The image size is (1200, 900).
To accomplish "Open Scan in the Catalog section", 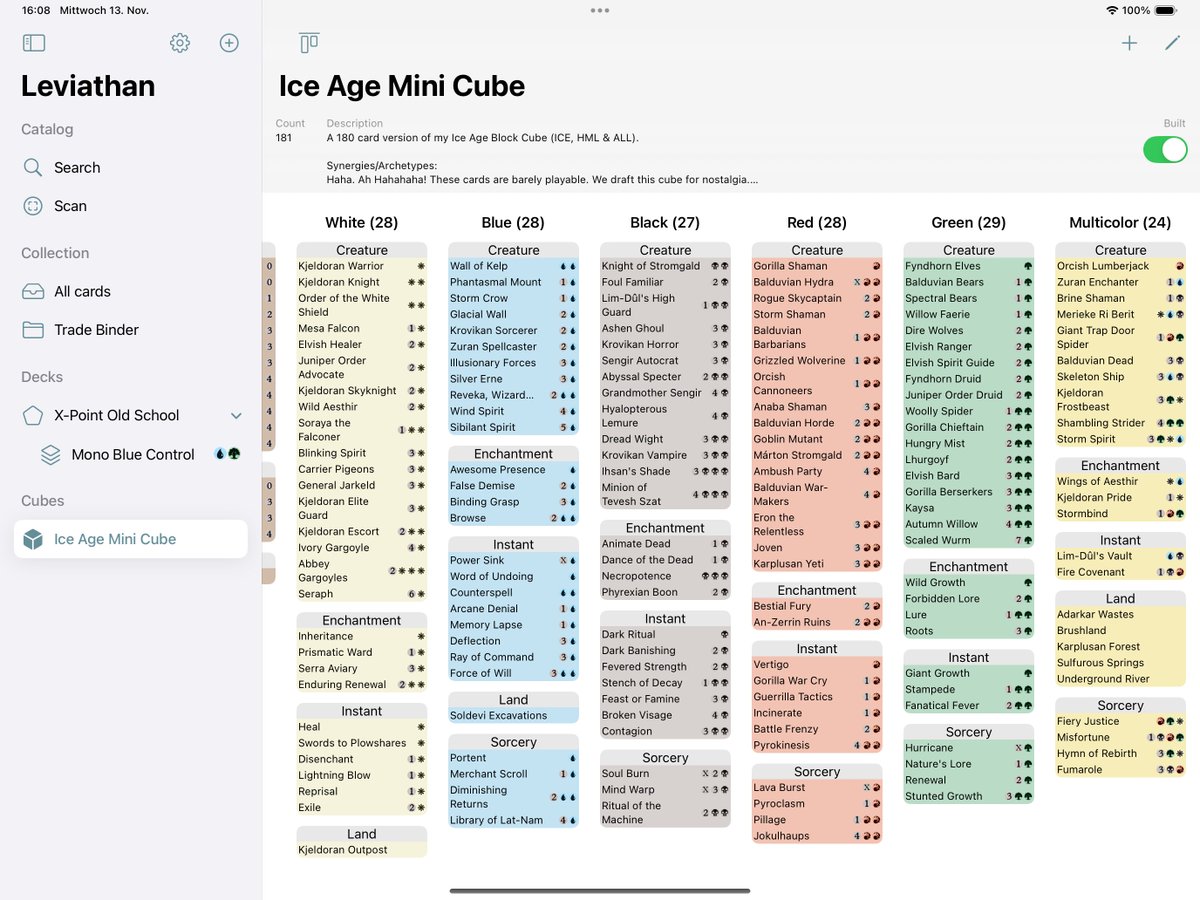I will (x=131, y=206).
